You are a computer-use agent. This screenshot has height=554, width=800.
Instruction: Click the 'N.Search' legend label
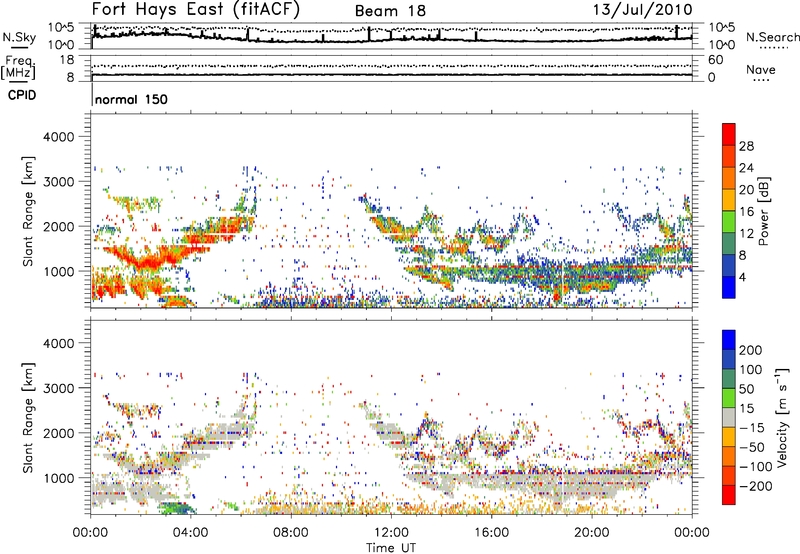click(772, 37)
